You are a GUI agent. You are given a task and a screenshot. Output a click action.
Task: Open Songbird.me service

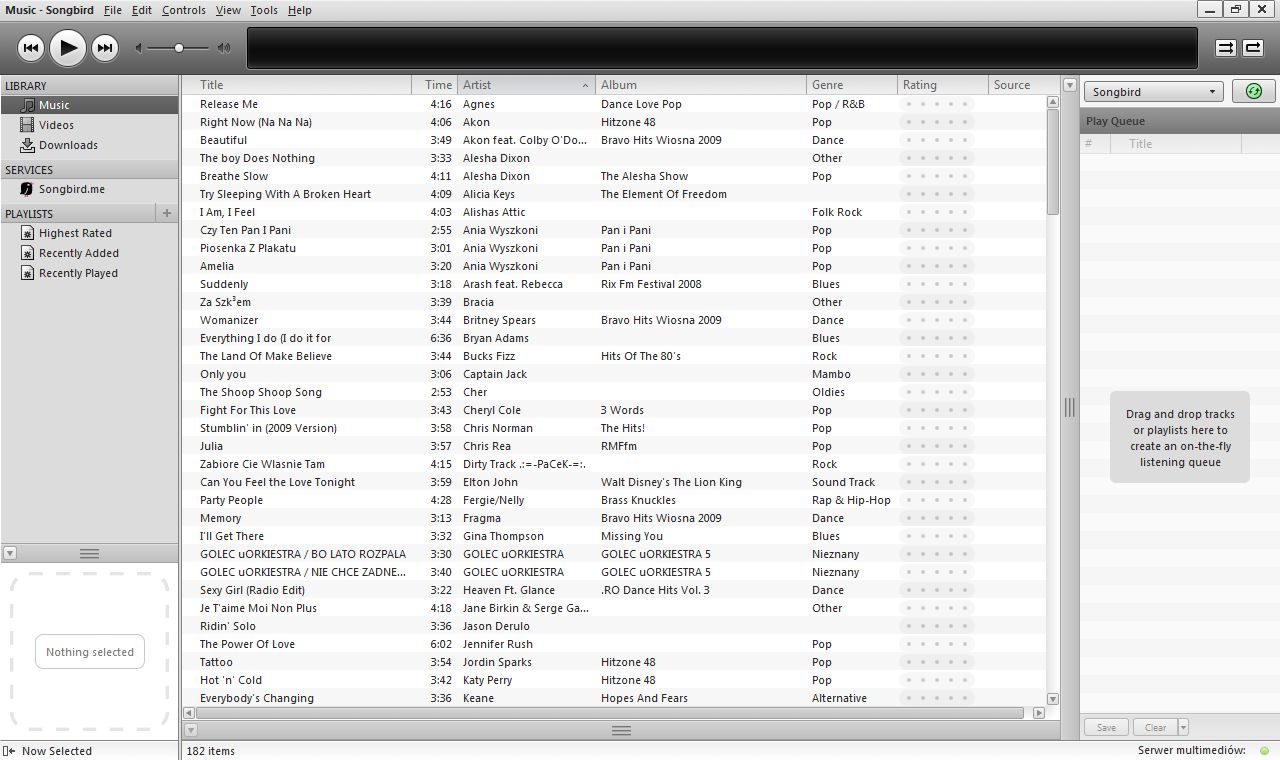(x=90, y=189)
